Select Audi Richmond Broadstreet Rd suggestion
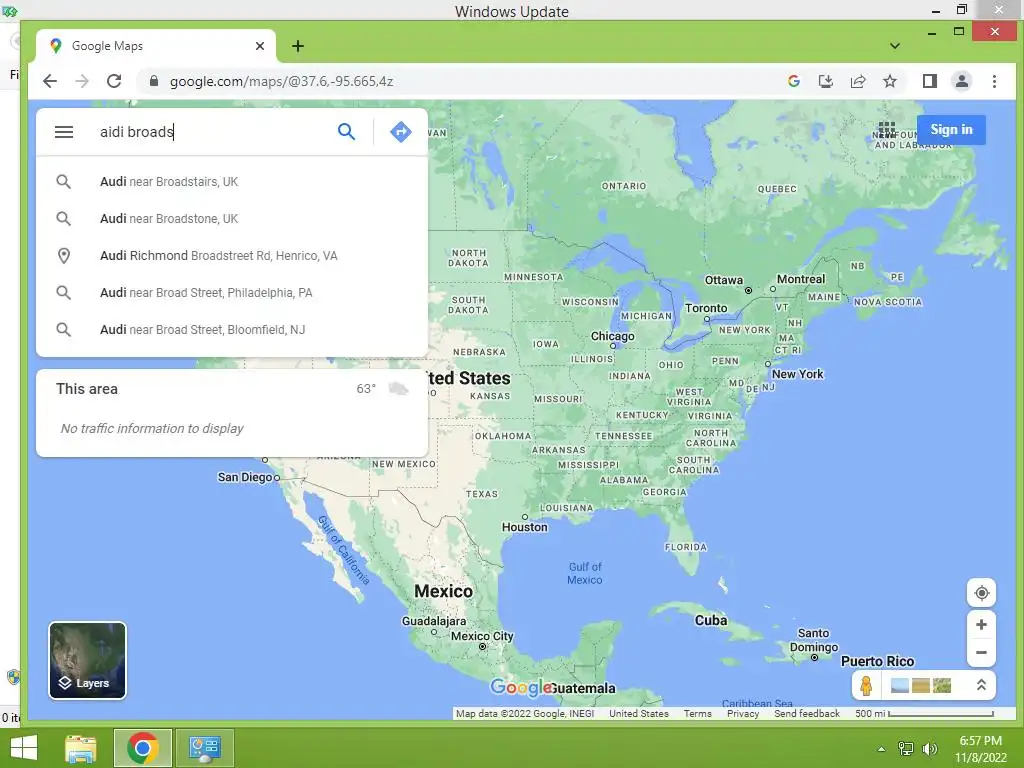The width and height of the screenshot is (1024, 768). click(232, 255)
